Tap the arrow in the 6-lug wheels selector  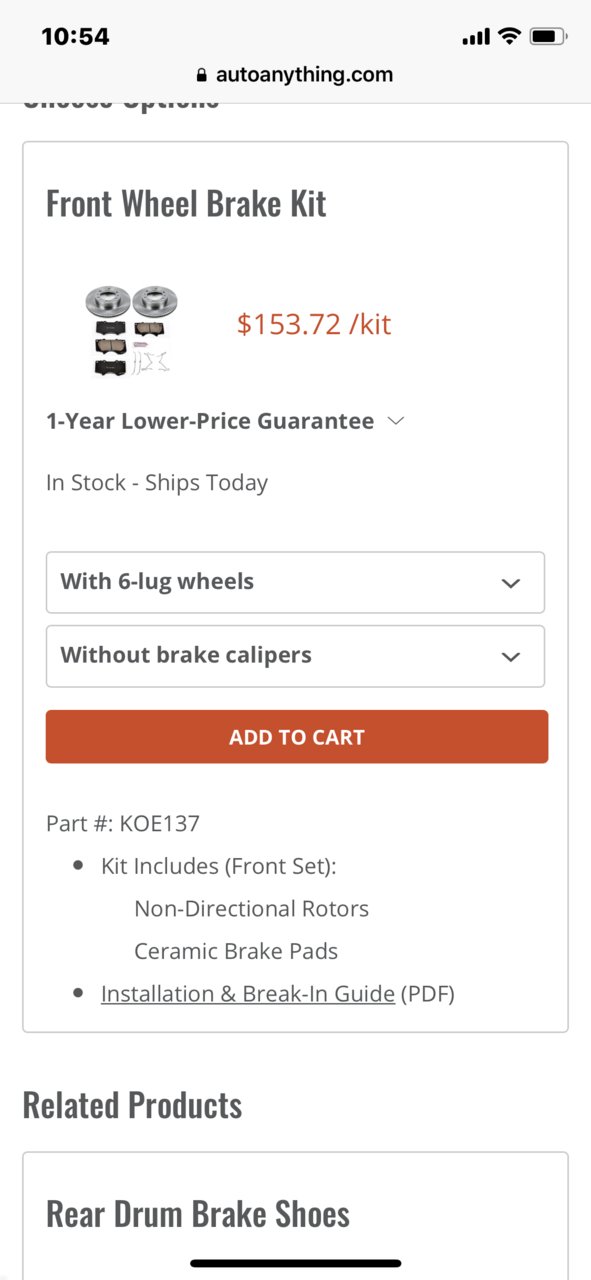[511, 583]
